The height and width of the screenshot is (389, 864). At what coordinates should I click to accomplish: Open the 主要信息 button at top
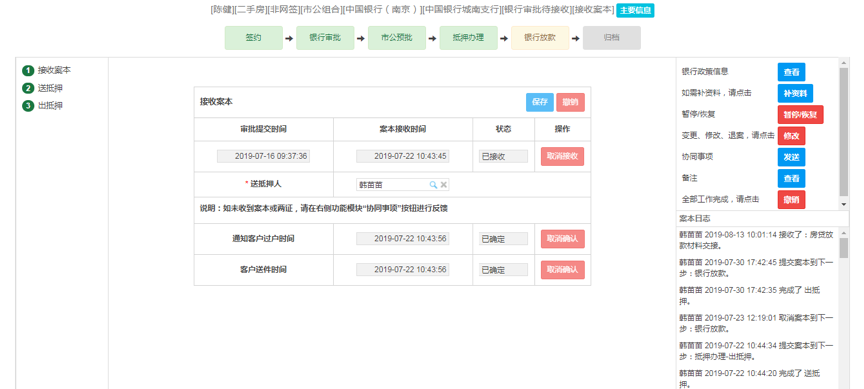635,10
